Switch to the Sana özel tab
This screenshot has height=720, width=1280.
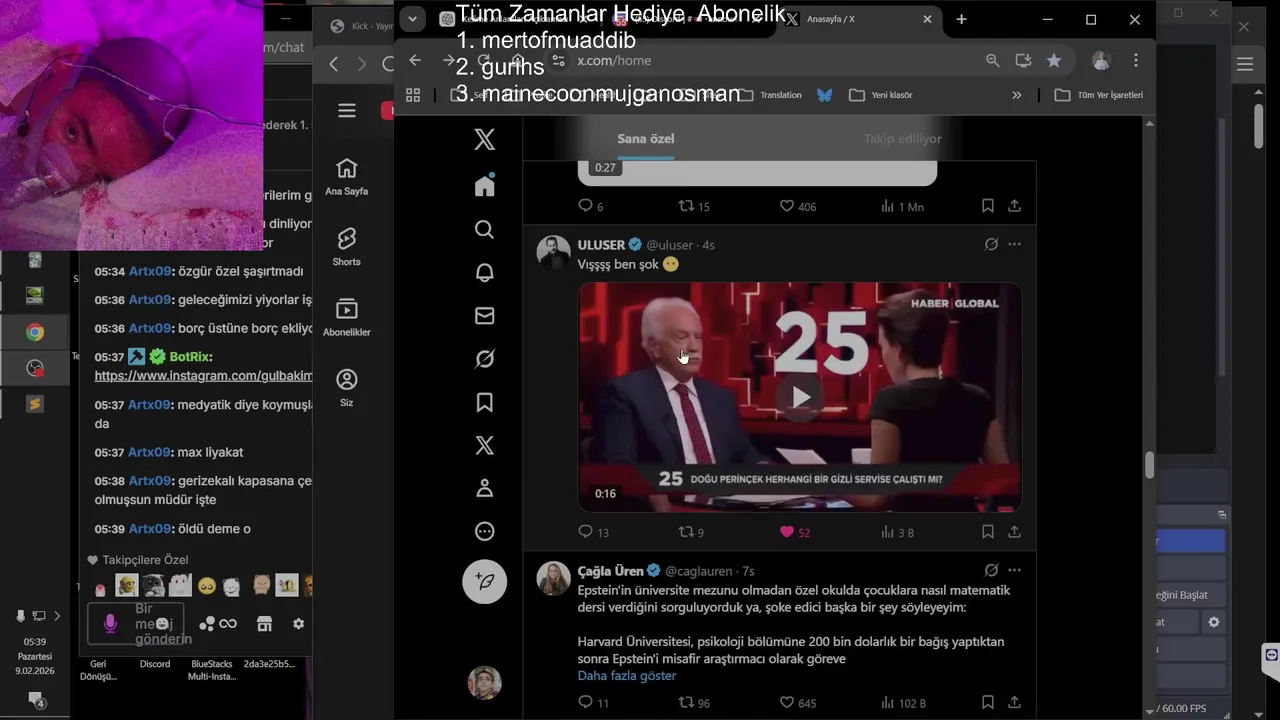(x=646, y=139)
